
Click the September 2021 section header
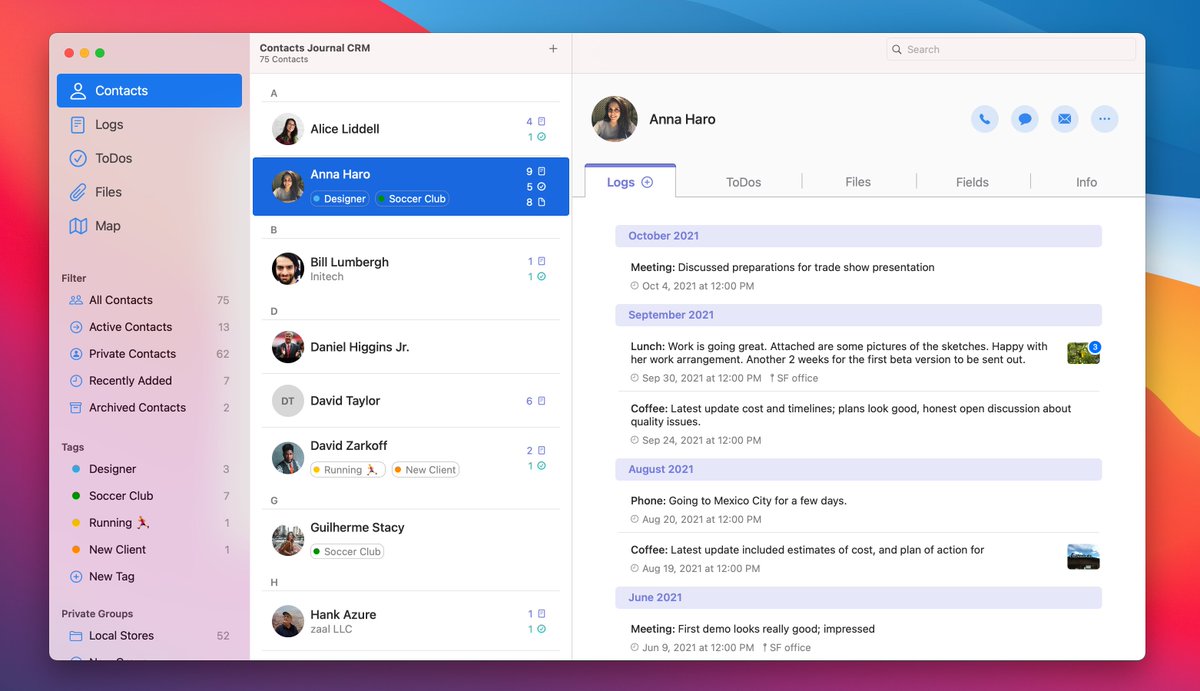point(858,315)
